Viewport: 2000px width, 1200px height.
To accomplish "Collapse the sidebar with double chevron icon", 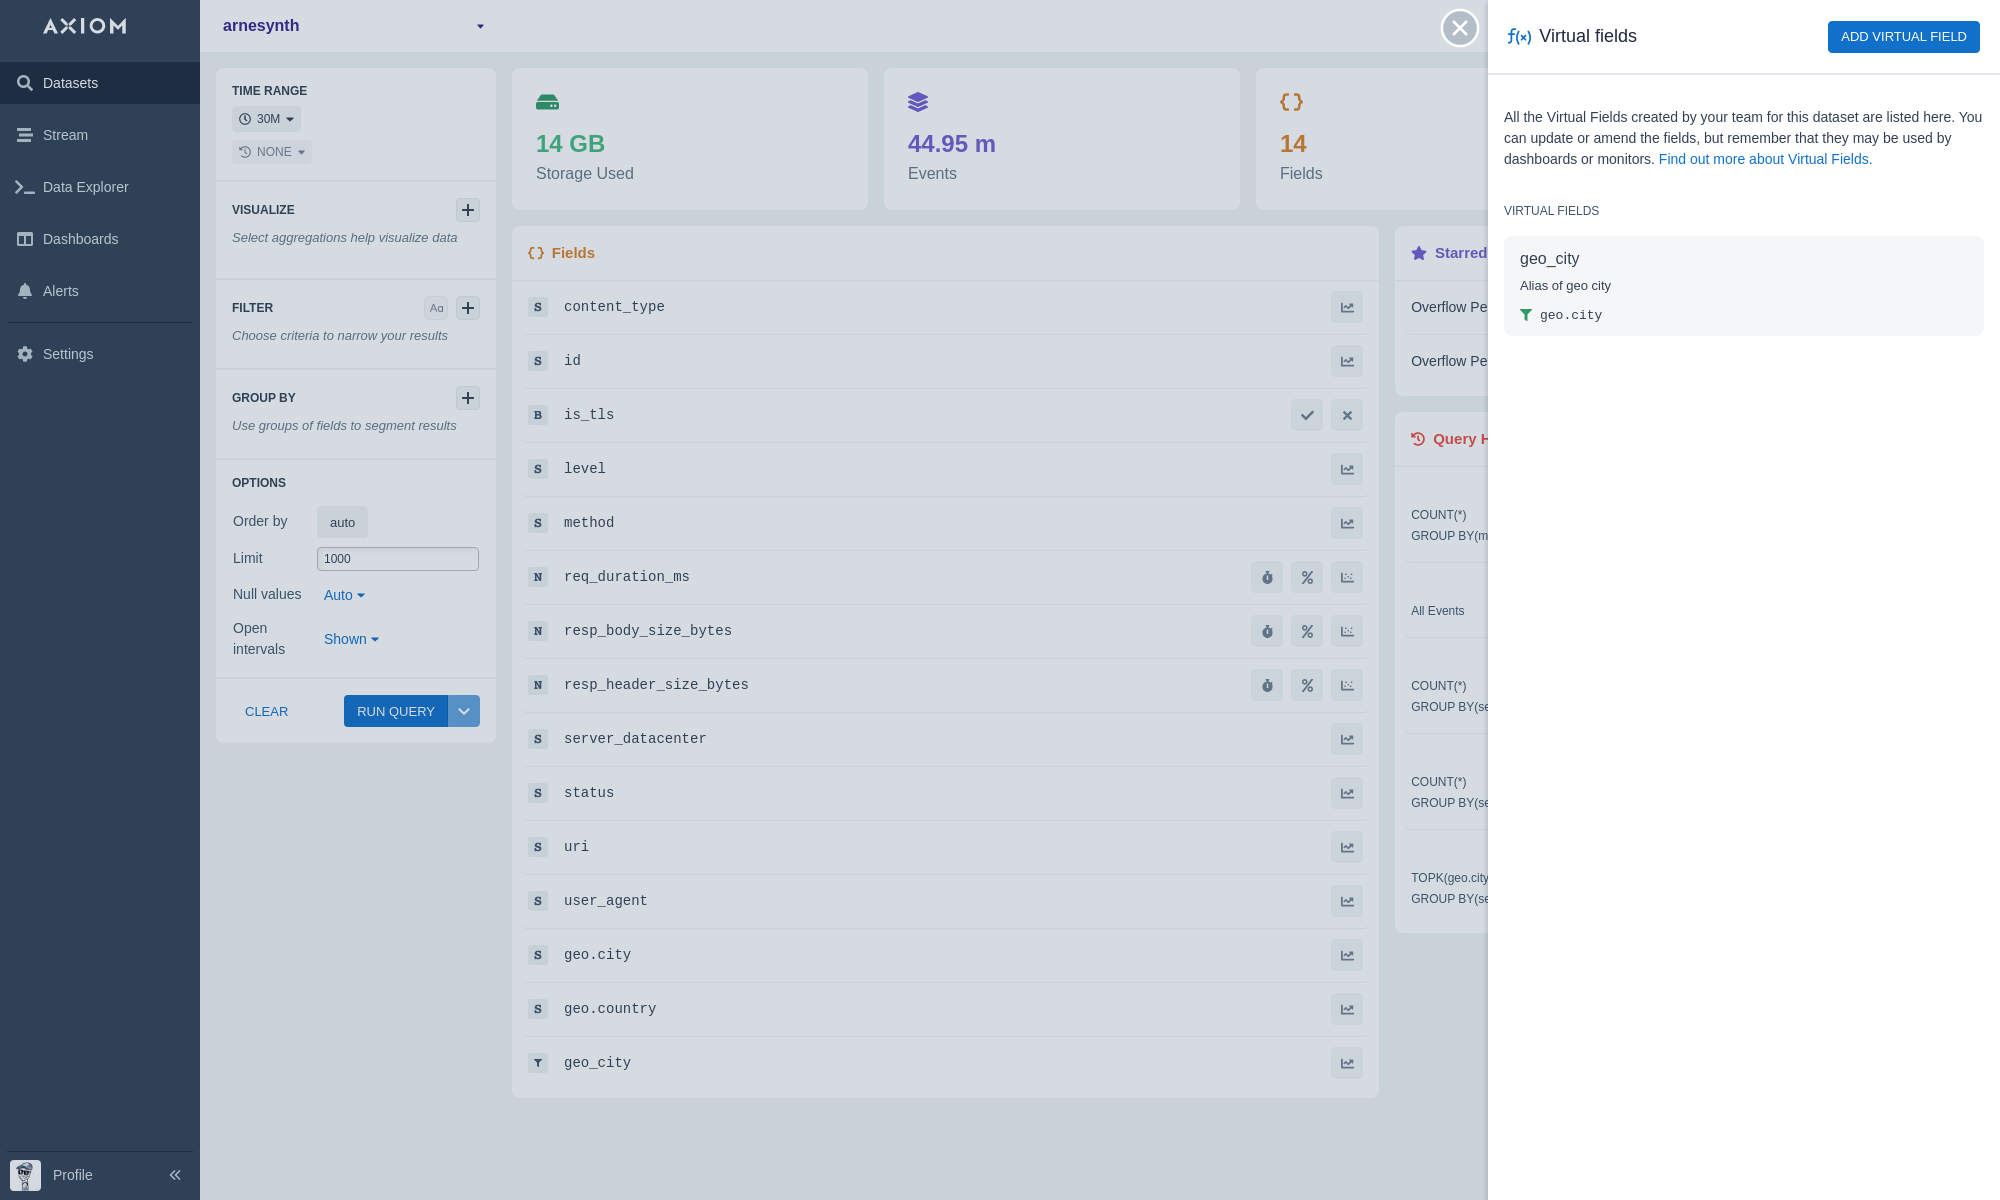I will (x=175, y=1175).
